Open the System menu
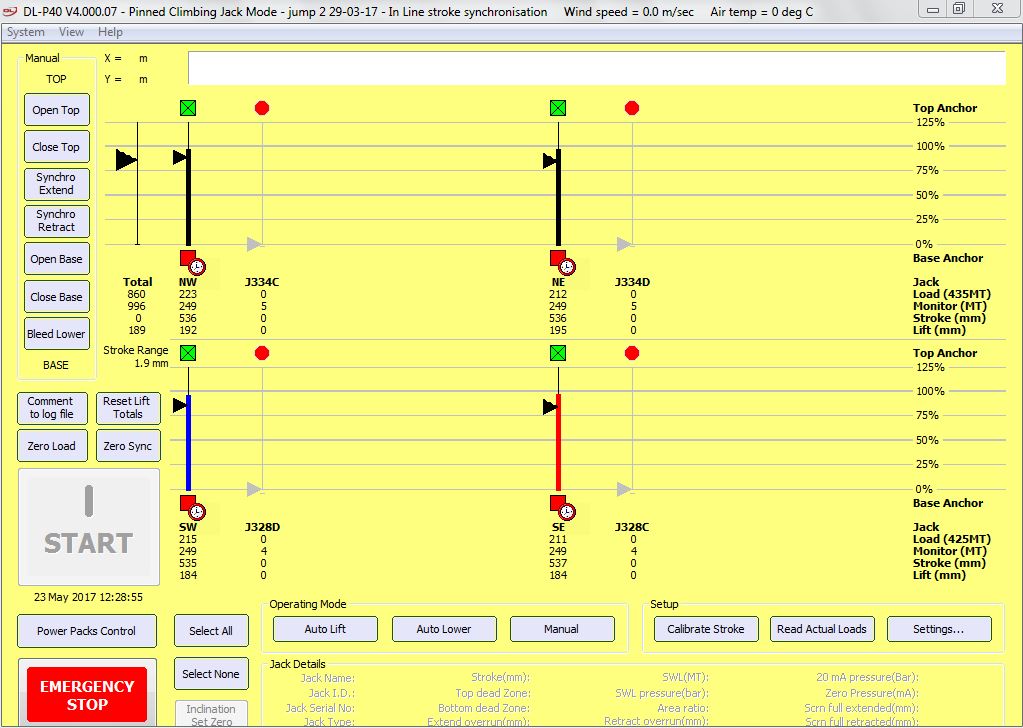 point(26,32)
